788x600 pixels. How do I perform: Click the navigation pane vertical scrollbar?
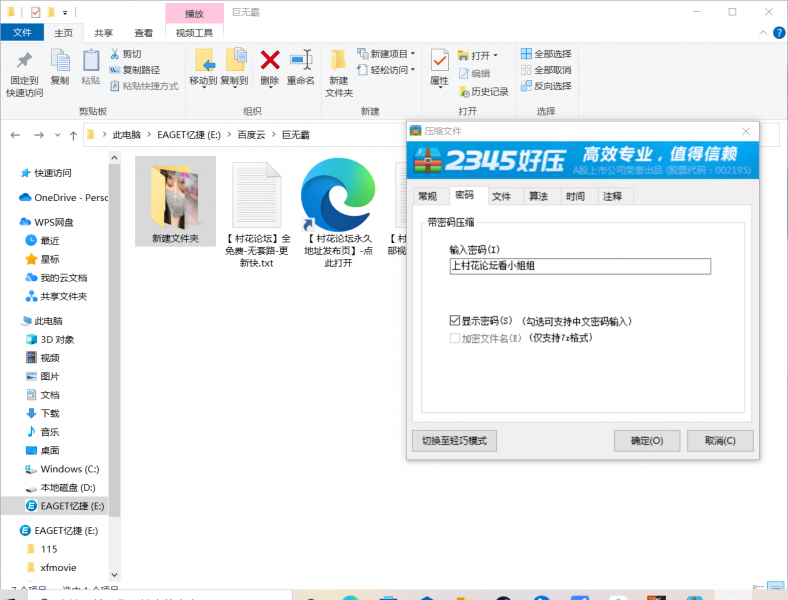pos(114,350)
